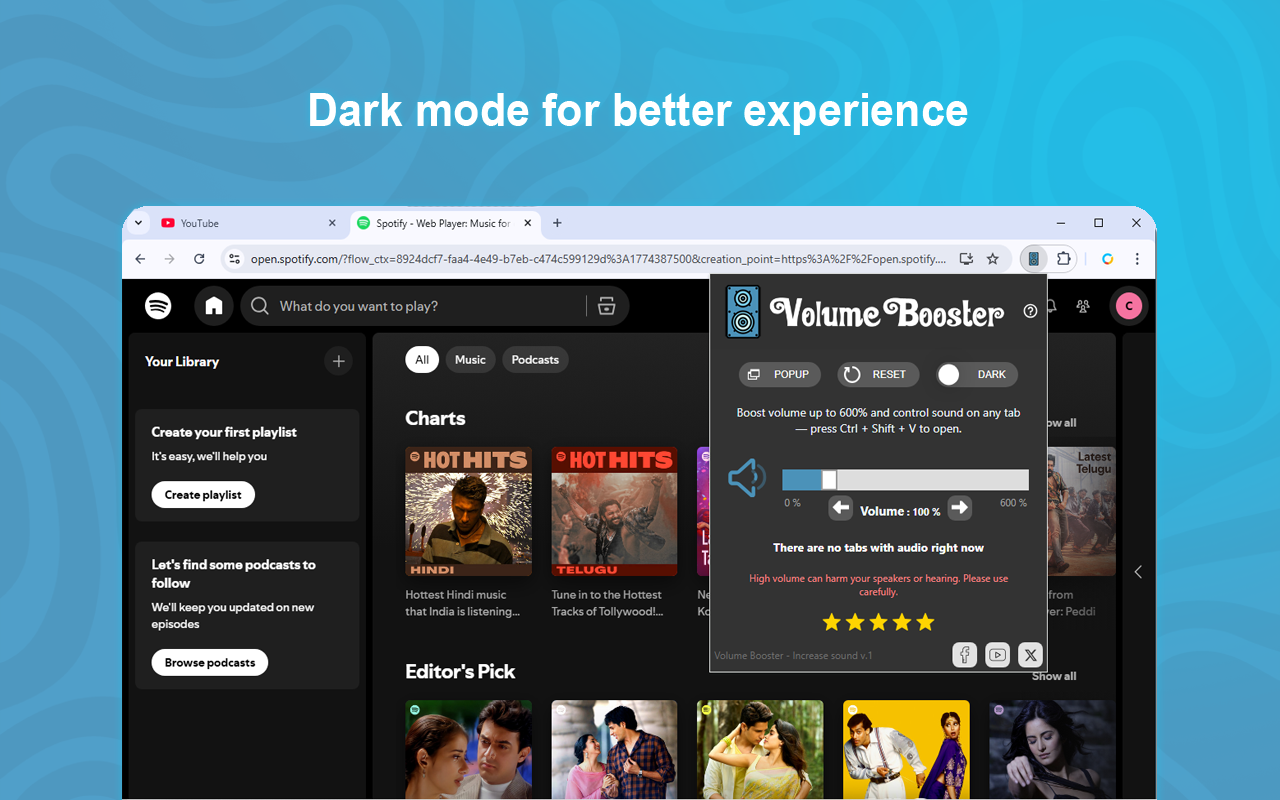Open the Browse icon in Spotify search bar
Screen dimensions: 1280x800
pos(606,306)
